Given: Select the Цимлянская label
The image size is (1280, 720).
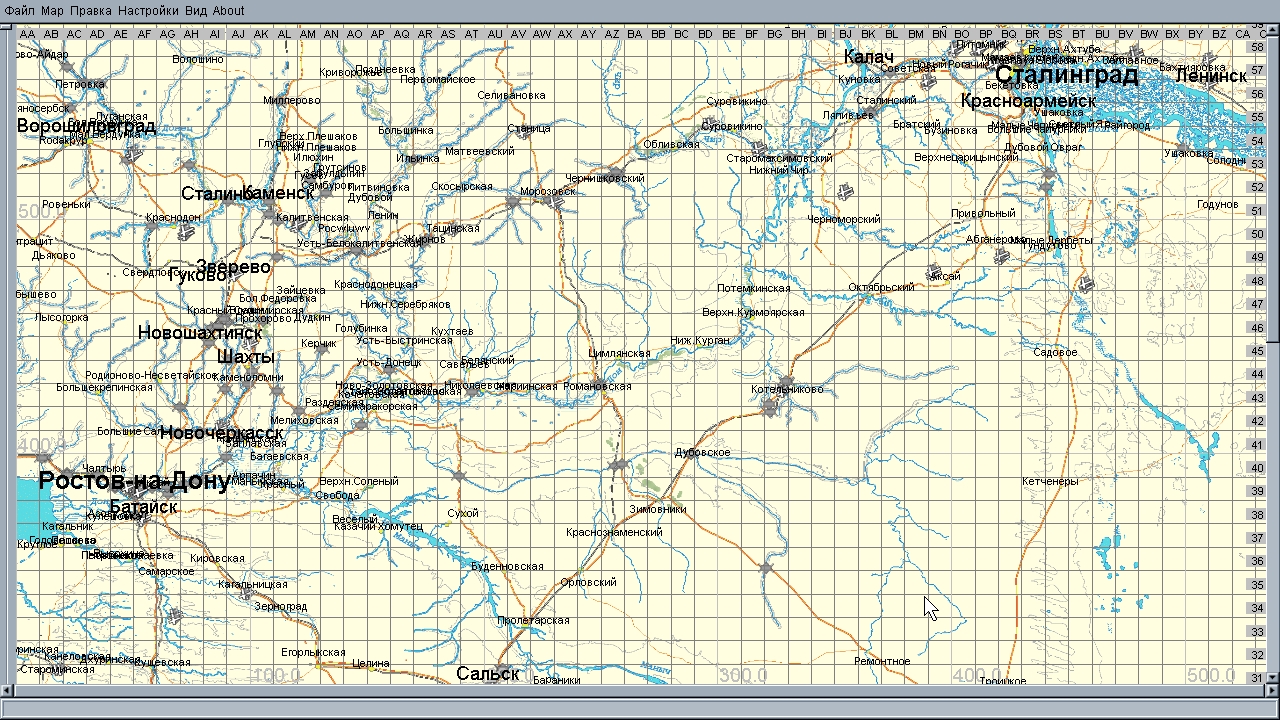Looking at the screenshot, I should tap(620, 354).
